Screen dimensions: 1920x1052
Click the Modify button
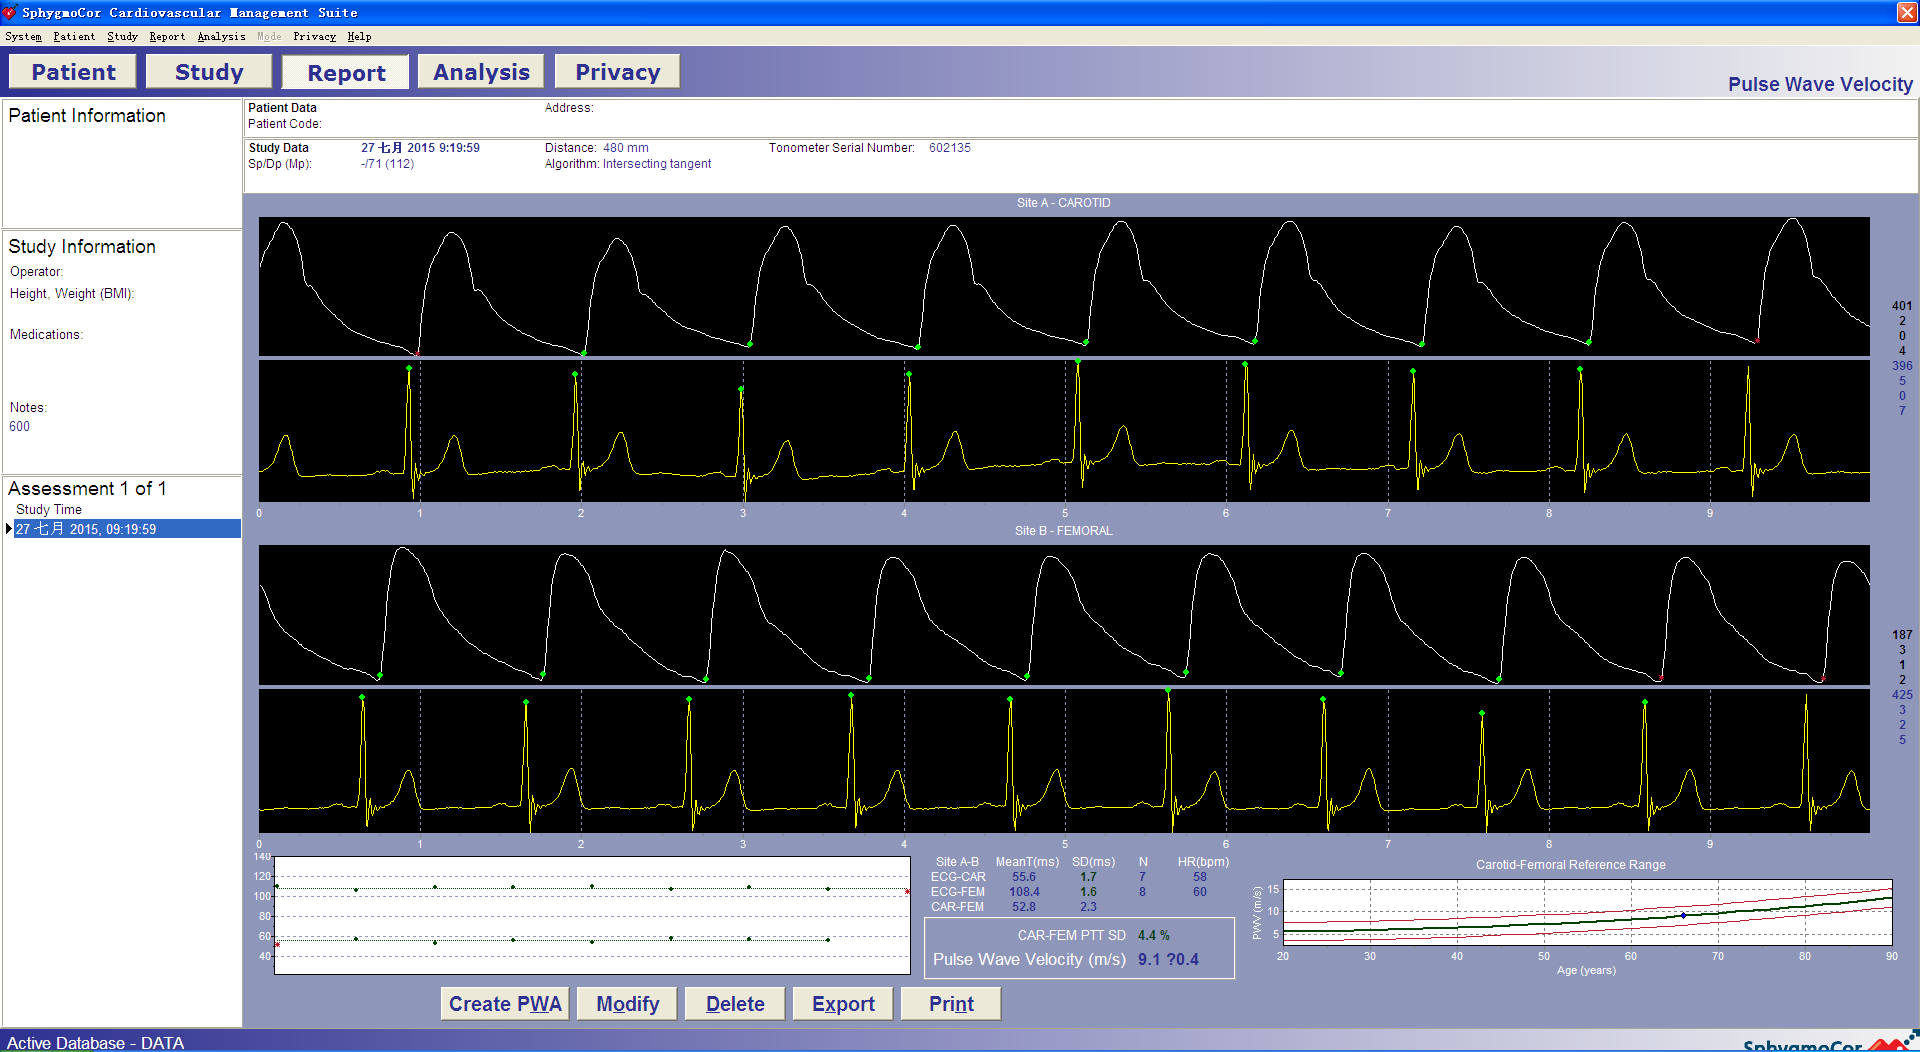click(x=628, y=1004)
